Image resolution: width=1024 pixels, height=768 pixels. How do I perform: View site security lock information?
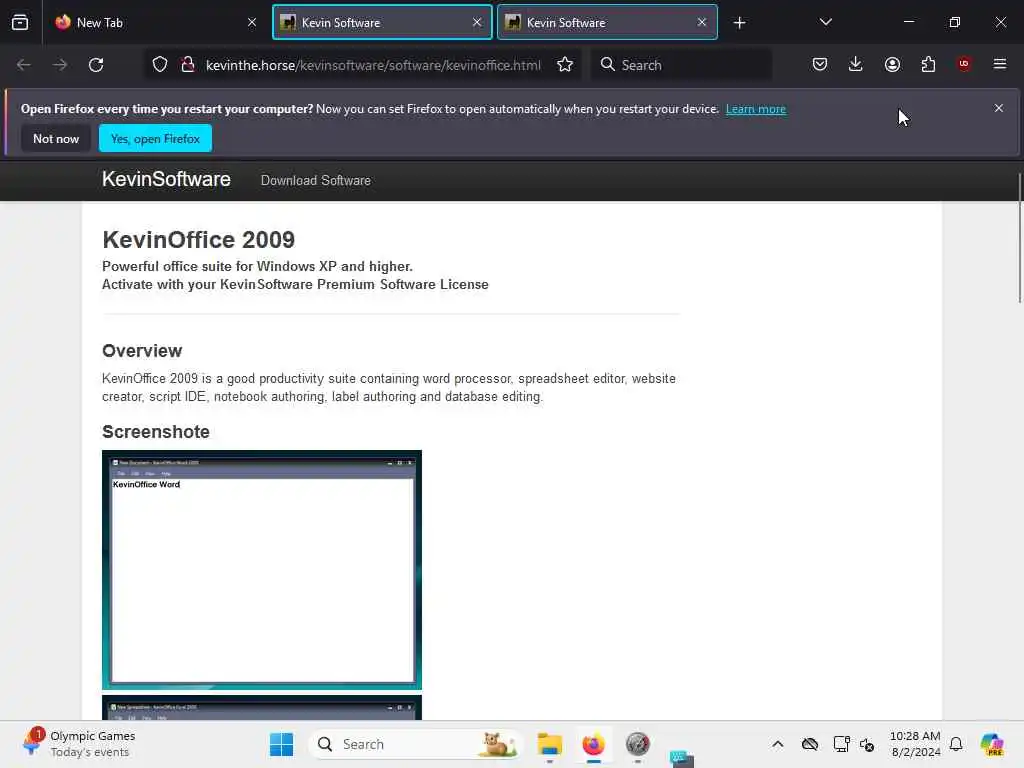pos(188,65)
